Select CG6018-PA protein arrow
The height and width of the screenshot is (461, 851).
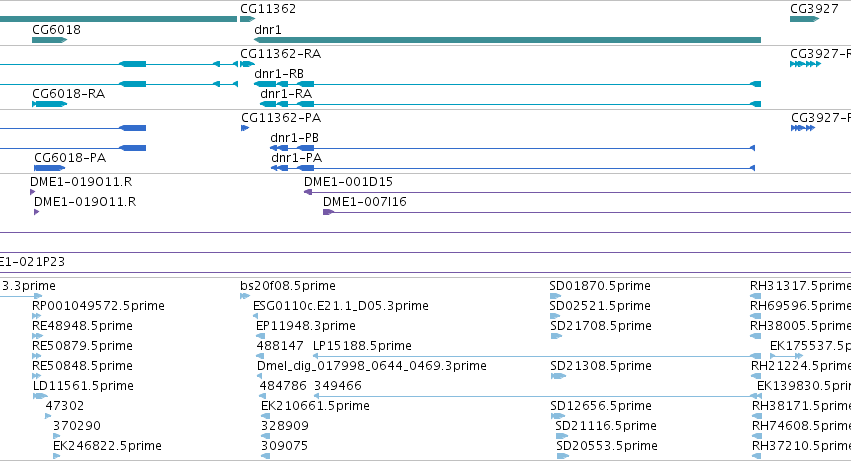[x=49, y=168]
